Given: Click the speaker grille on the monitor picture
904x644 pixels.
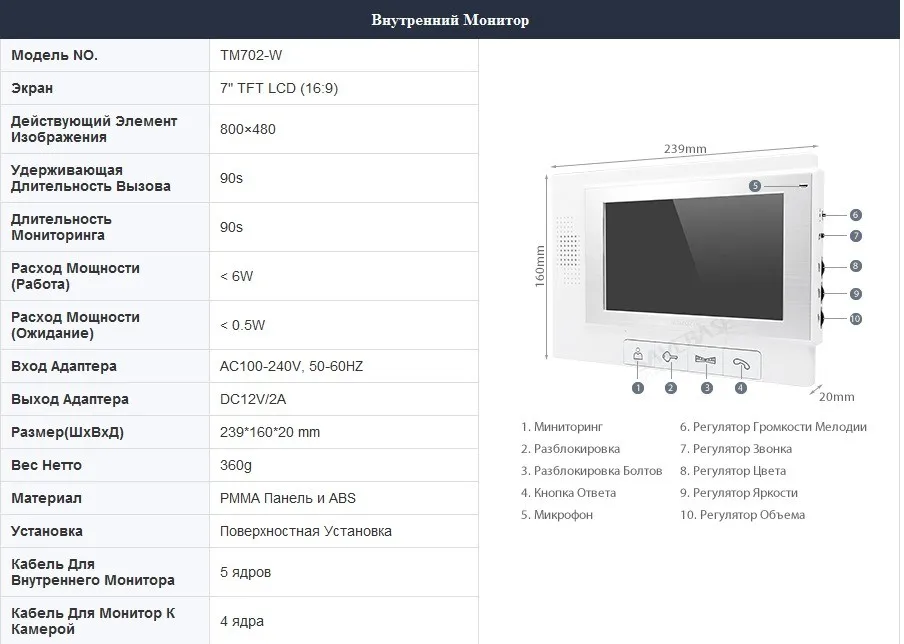Looking at the screenshot, I should coord(568,250).
